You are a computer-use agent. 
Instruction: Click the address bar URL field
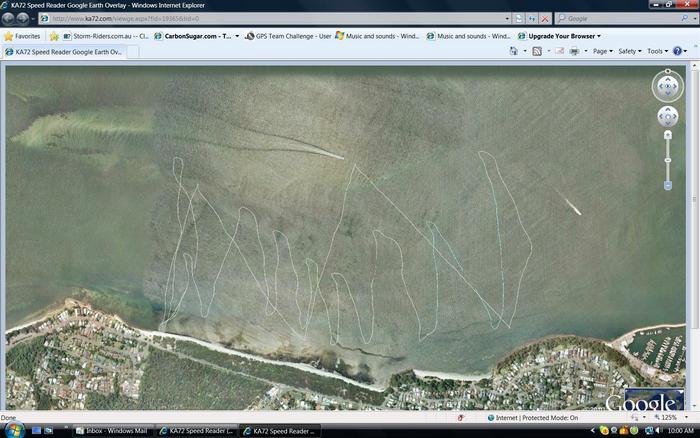tap(270, 18)
